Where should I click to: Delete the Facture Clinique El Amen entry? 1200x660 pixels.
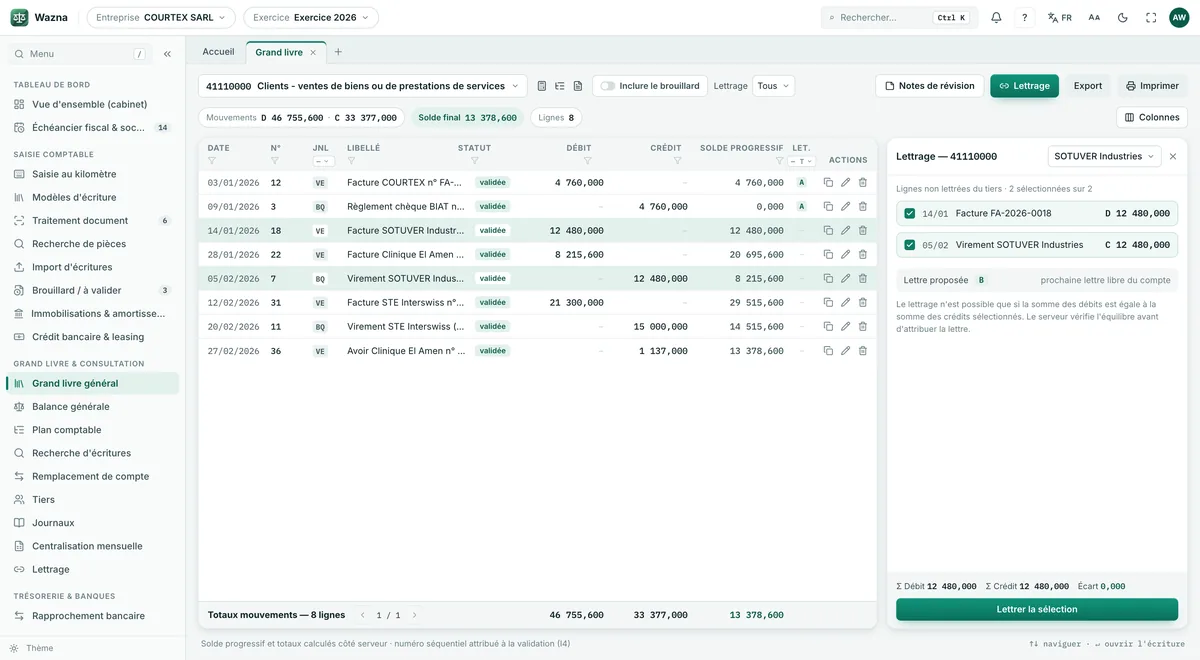tap(863, 255)
